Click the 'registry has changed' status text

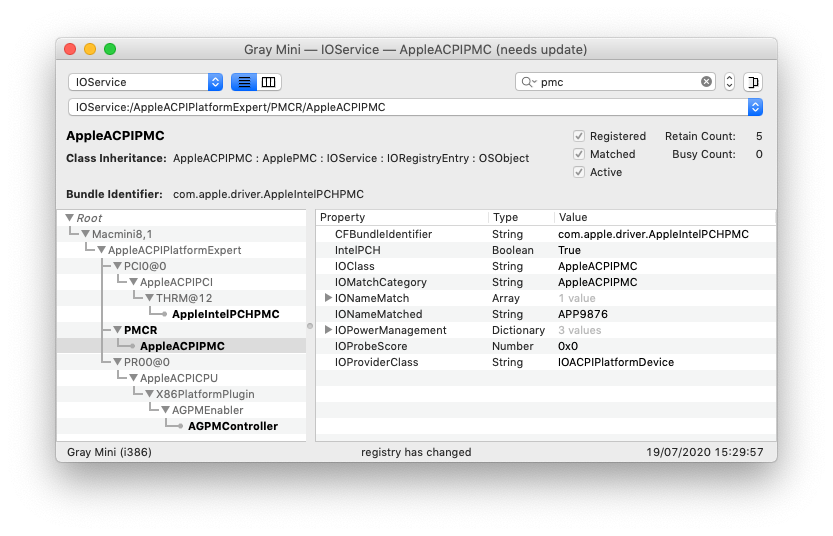click(x=416, y=452)
